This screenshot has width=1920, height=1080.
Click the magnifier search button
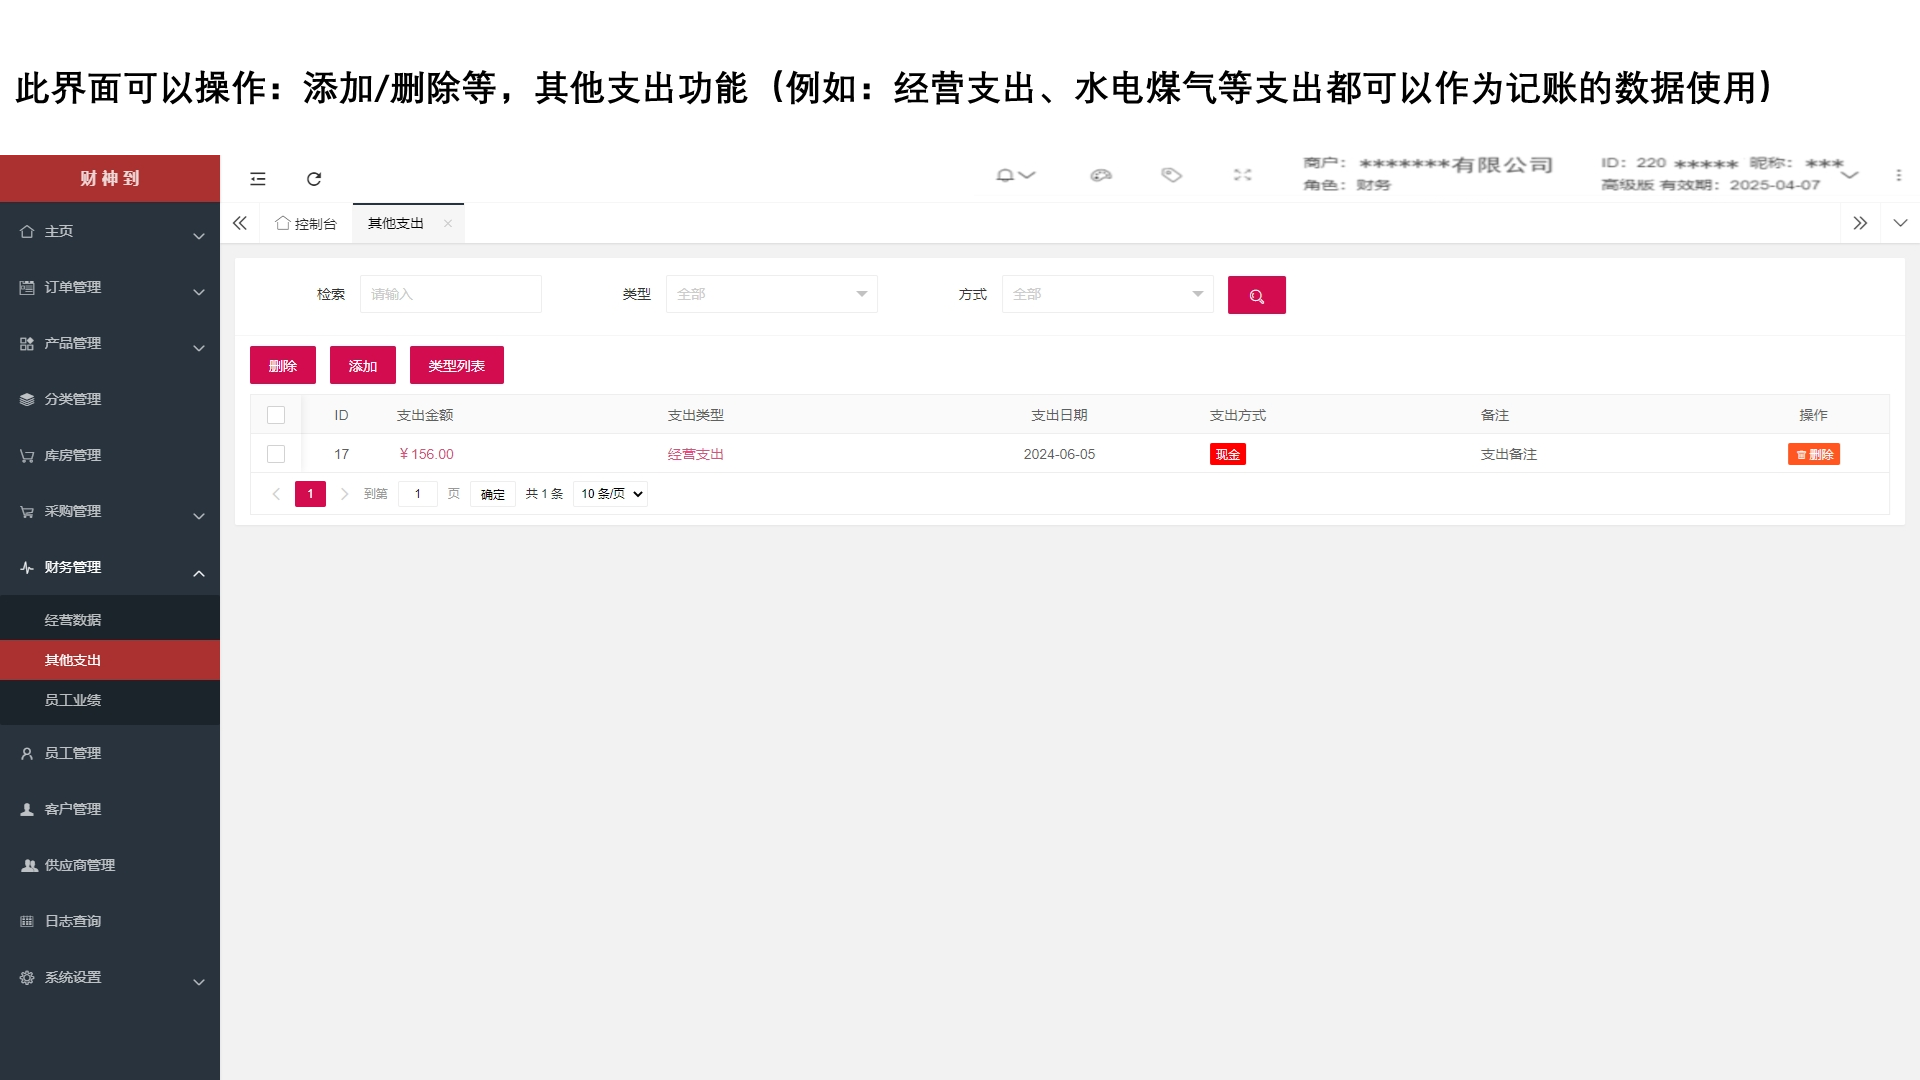[1256, 295]
